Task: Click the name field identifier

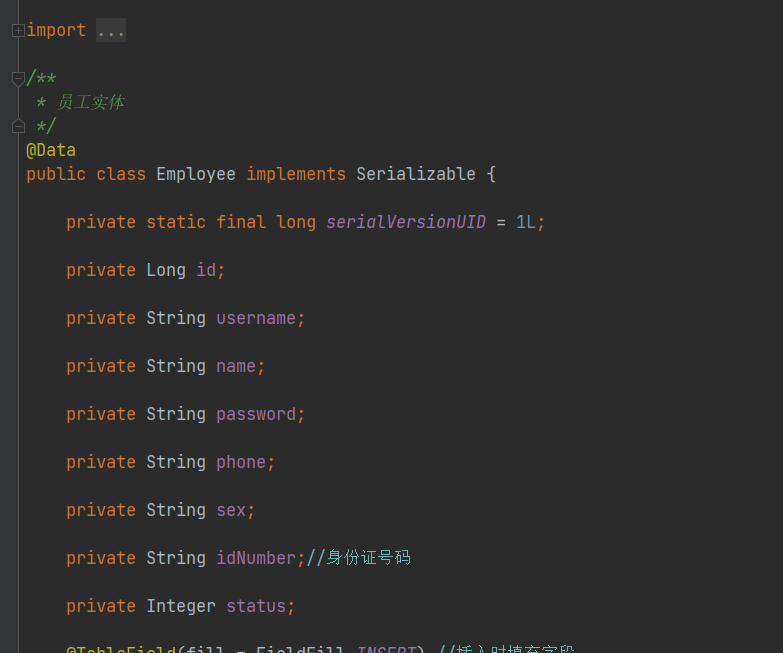Action: pos(236,366)
